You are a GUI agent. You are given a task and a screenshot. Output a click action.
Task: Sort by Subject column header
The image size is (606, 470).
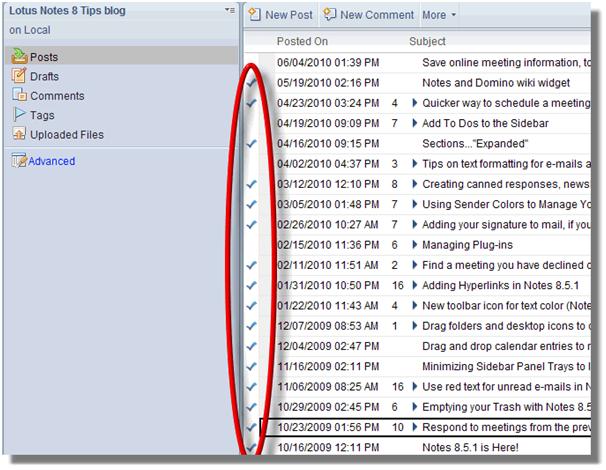coord(427,41)
